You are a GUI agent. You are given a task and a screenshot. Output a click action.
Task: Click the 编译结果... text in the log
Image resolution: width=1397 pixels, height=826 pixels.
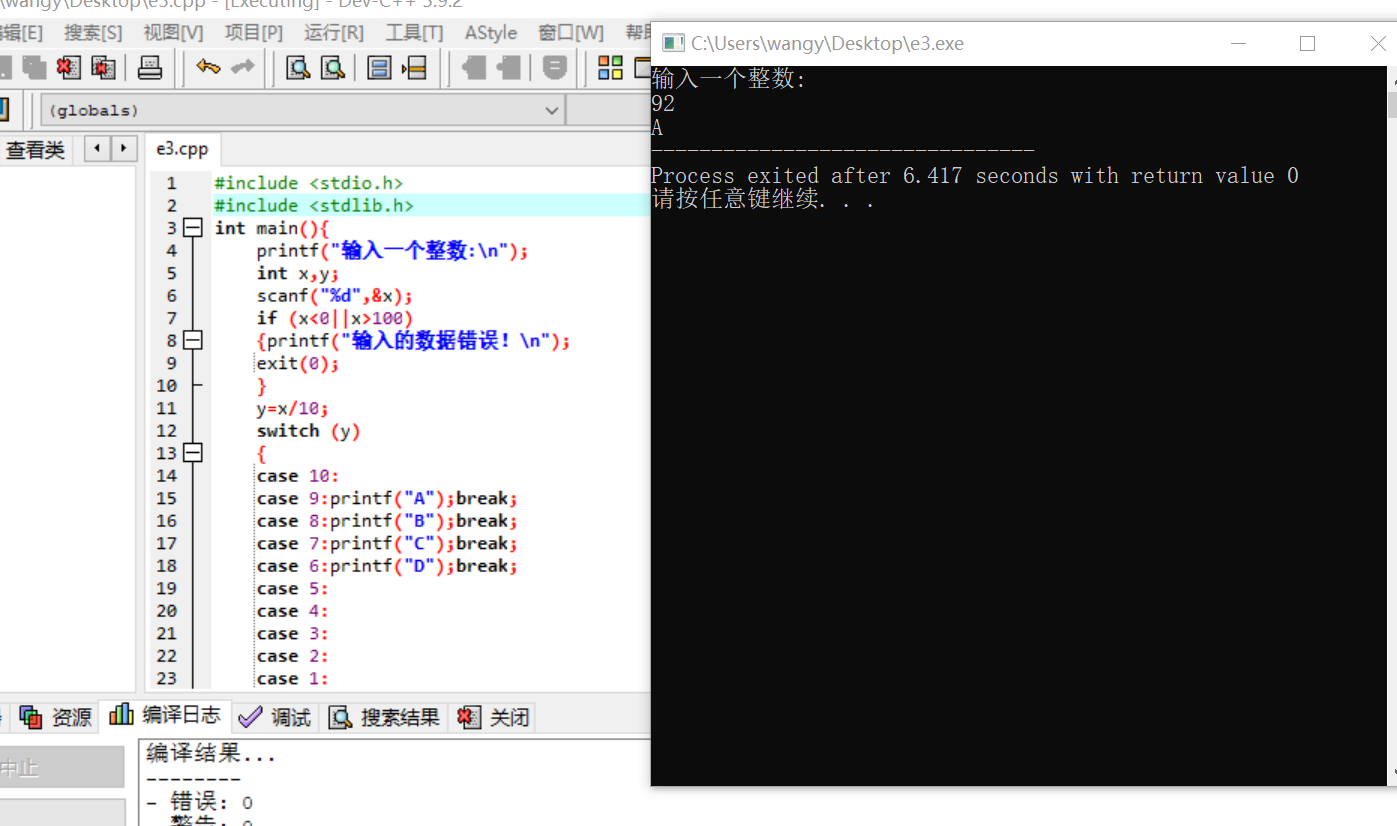point(211,754)
